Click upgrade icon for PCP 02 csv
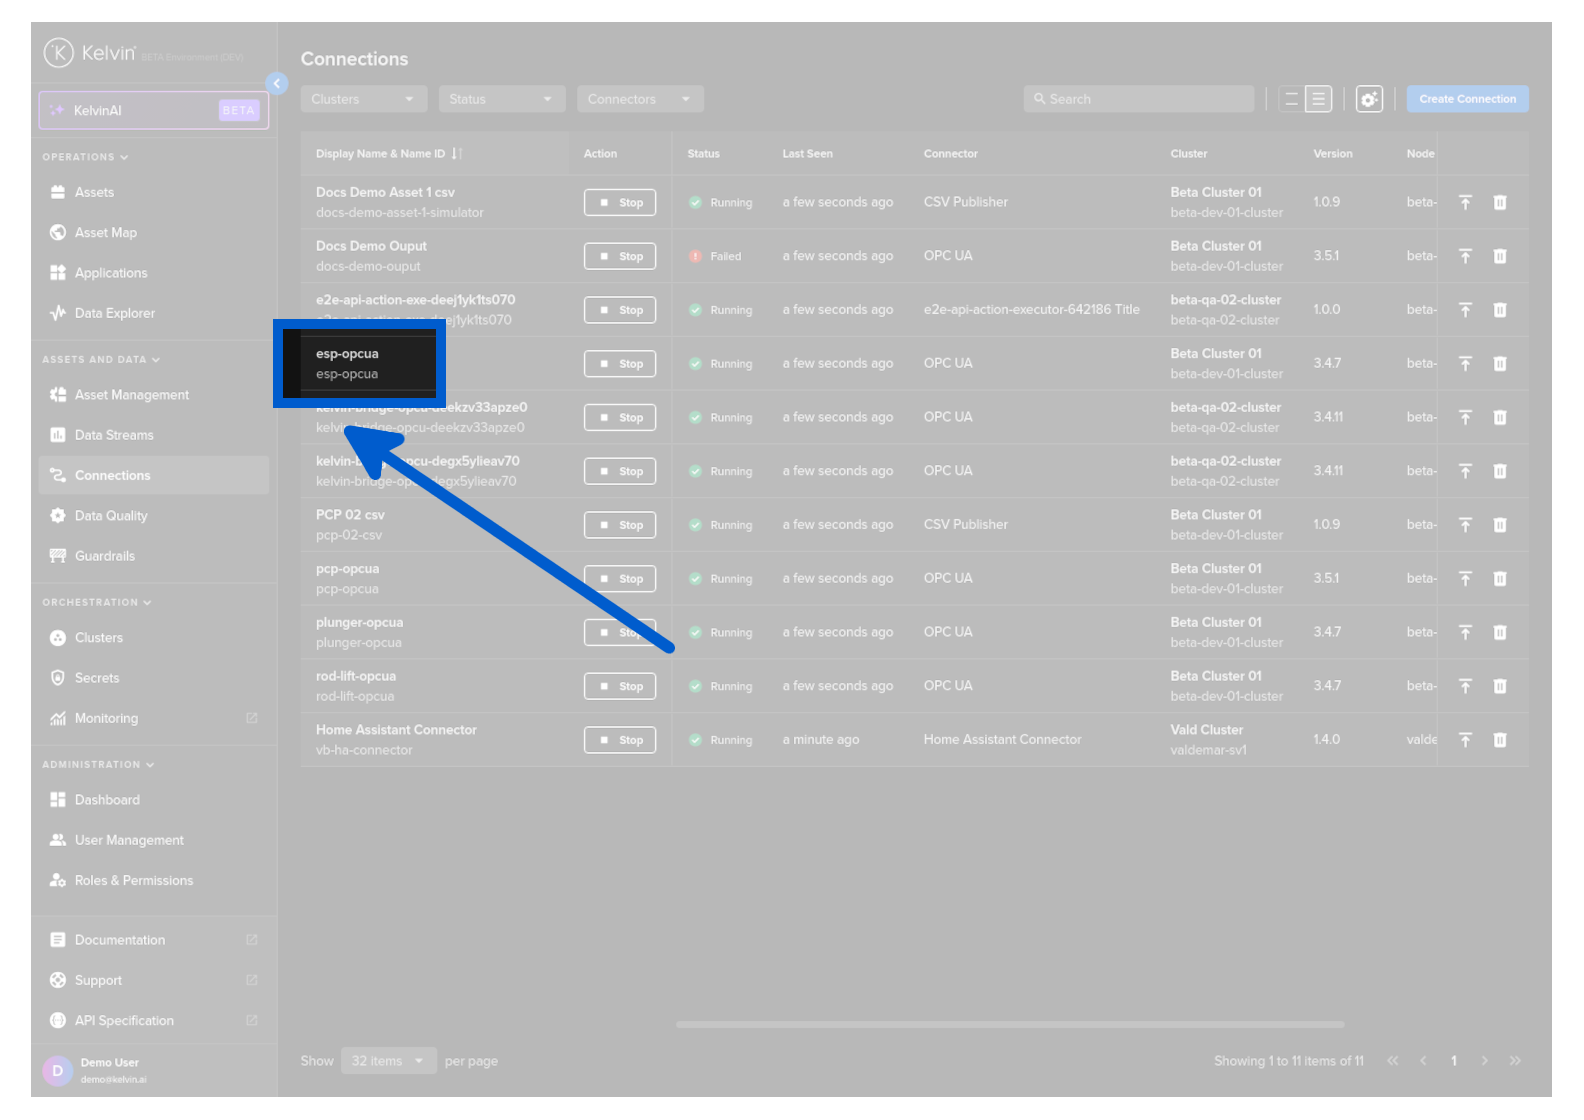 (x=1465, y=525)
